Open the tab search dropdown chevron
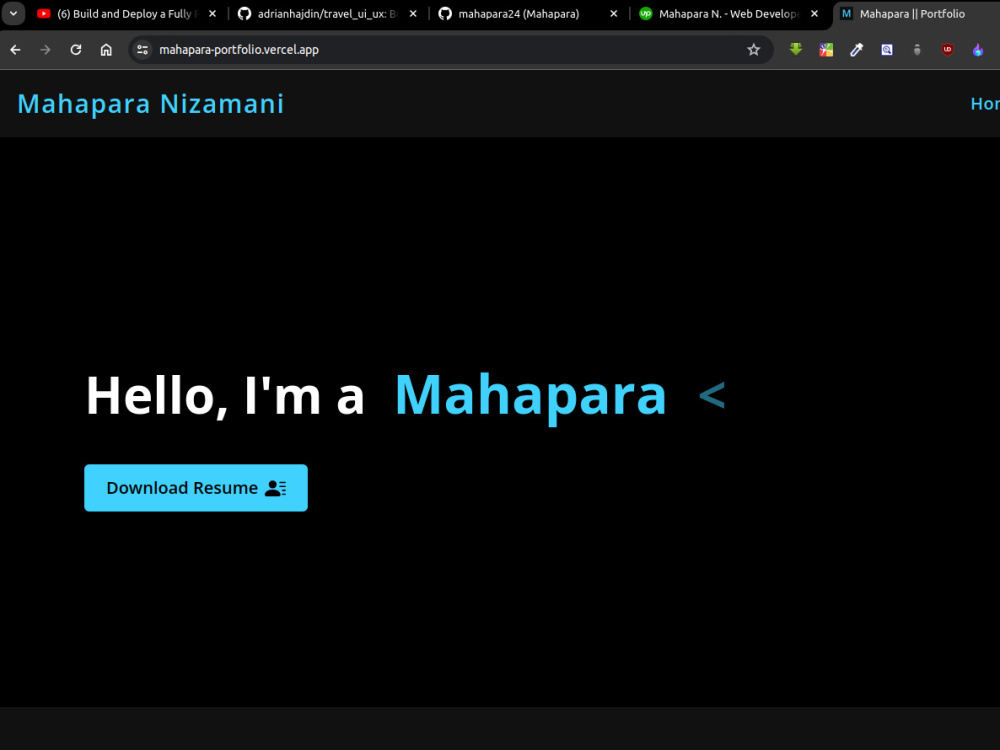This screenshot has width=1000, height=750. [13, 13]
